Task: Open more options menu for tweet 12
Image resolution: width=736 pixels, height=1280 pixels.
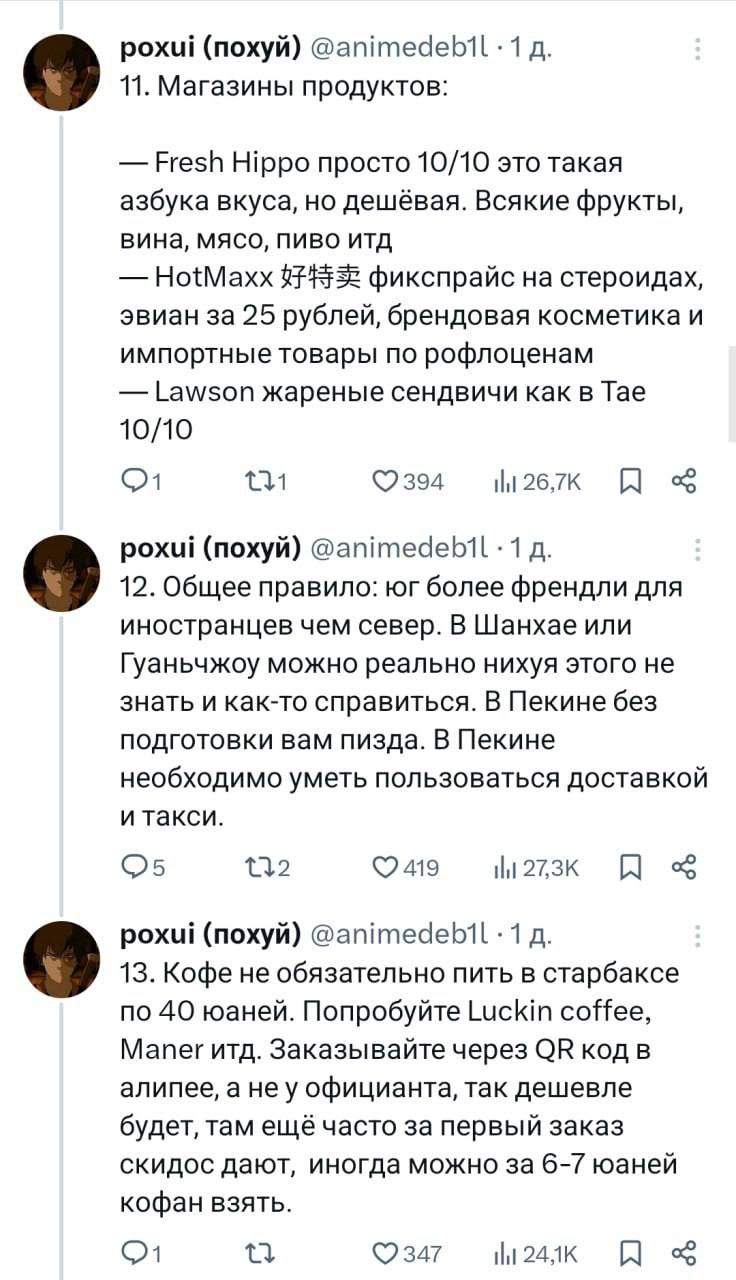Action: [x=697, y=549]
